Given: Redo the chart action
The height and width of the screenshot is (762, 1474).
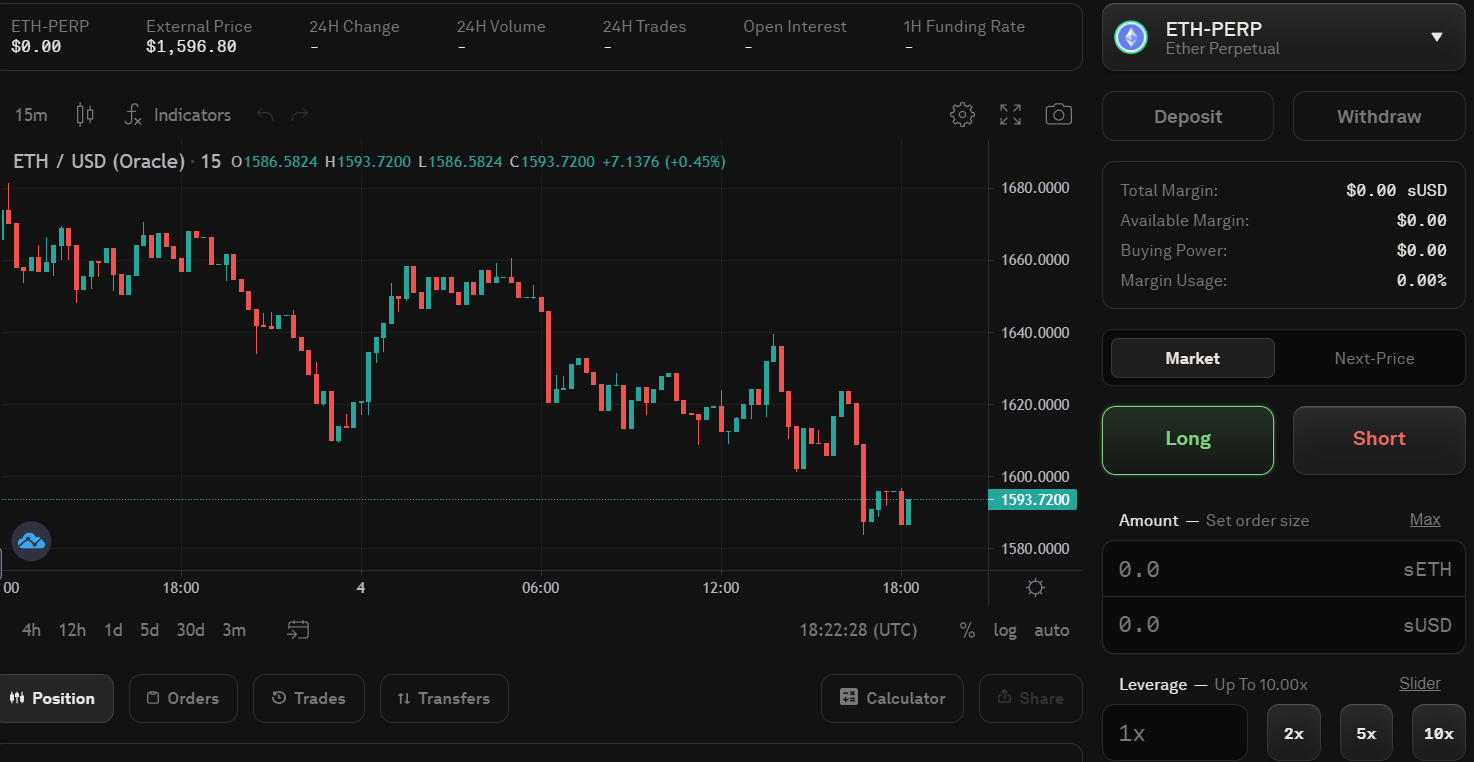Looking at the screenshot, I should click(x=299, y=115).
